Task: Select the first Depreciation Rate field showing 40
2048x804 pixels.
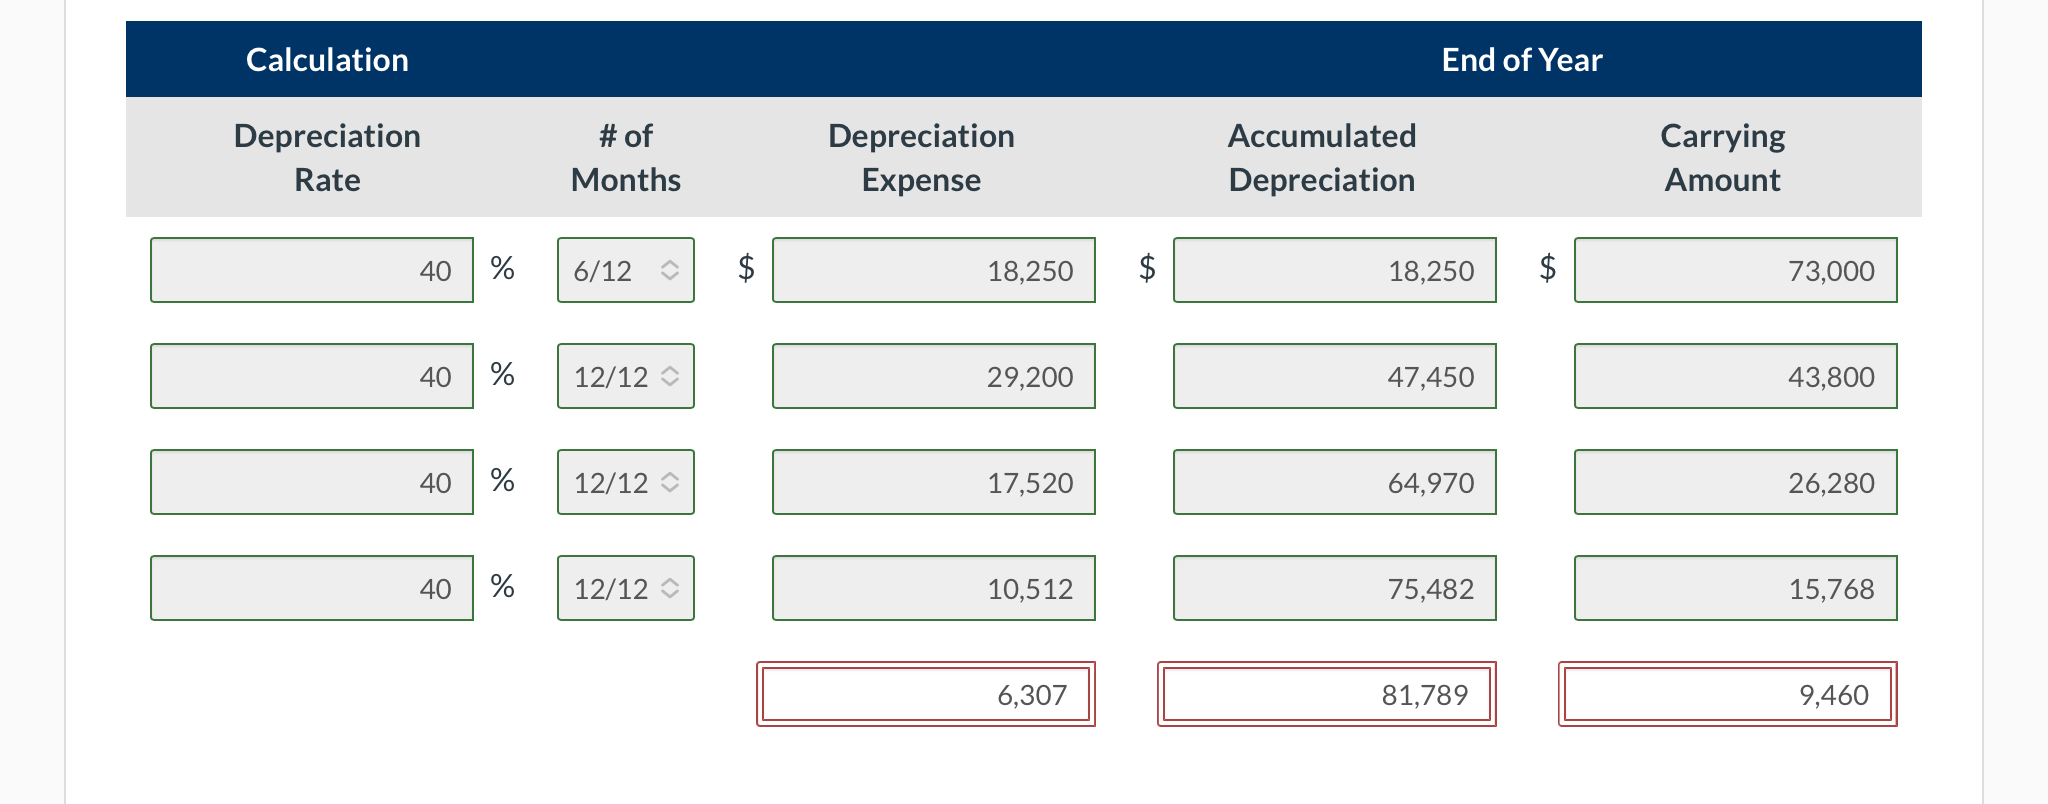Action: tap(311, 269)
